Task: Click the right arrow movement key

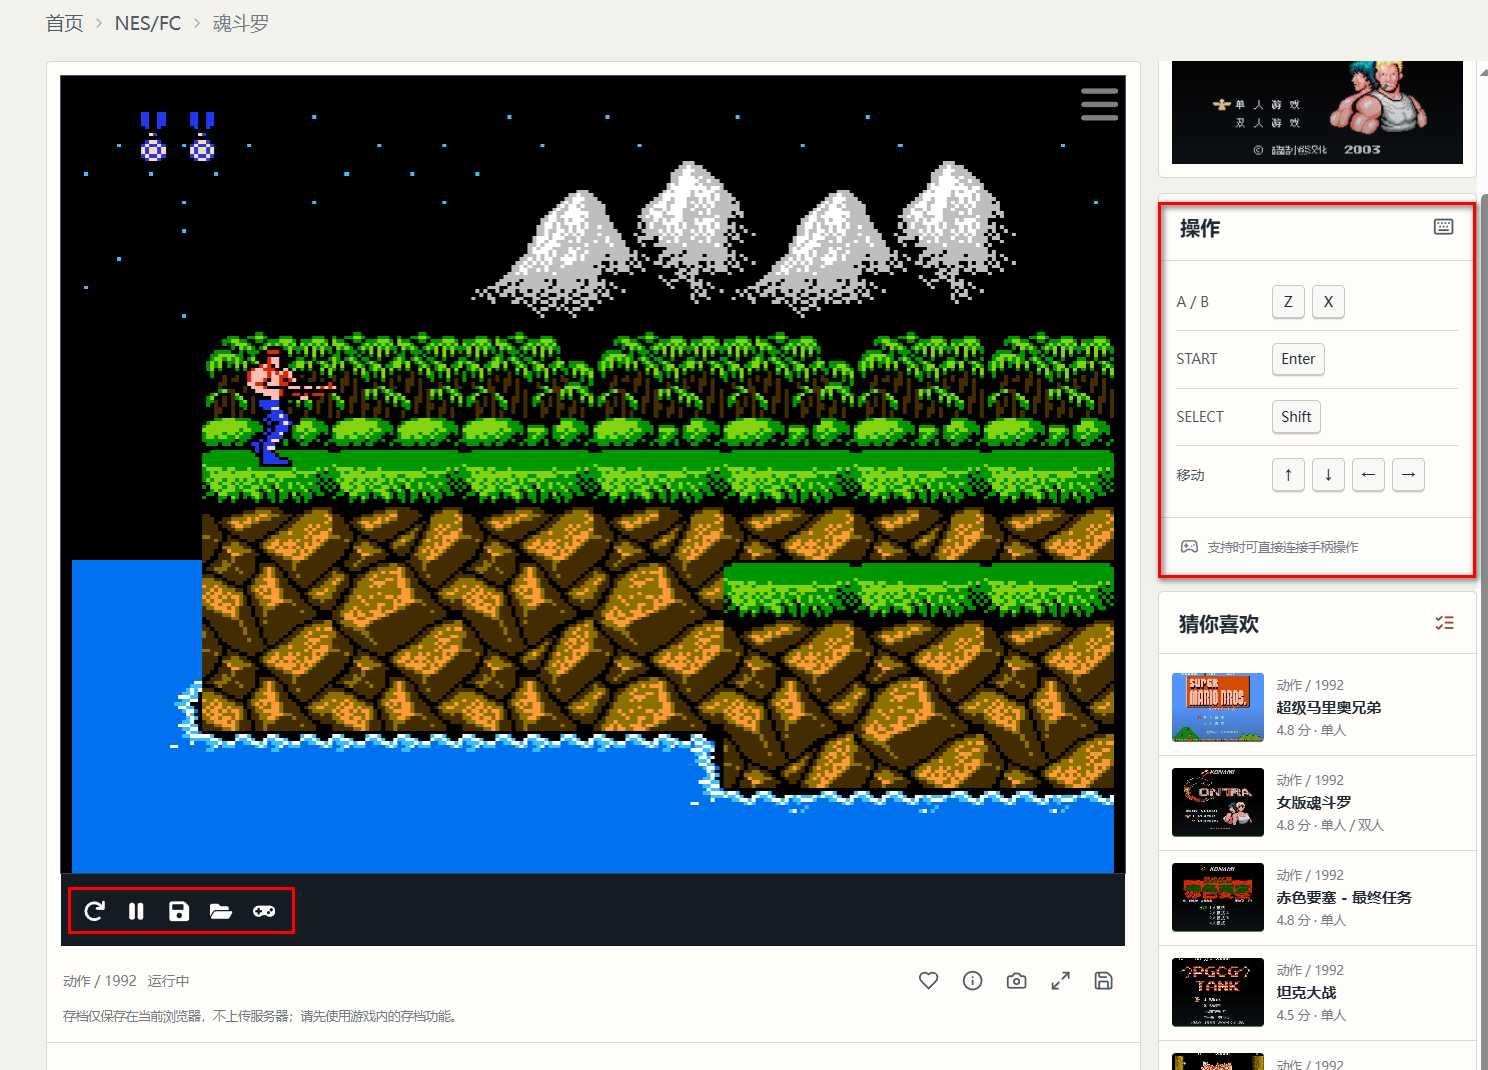Action: [x=1408, y=475]
